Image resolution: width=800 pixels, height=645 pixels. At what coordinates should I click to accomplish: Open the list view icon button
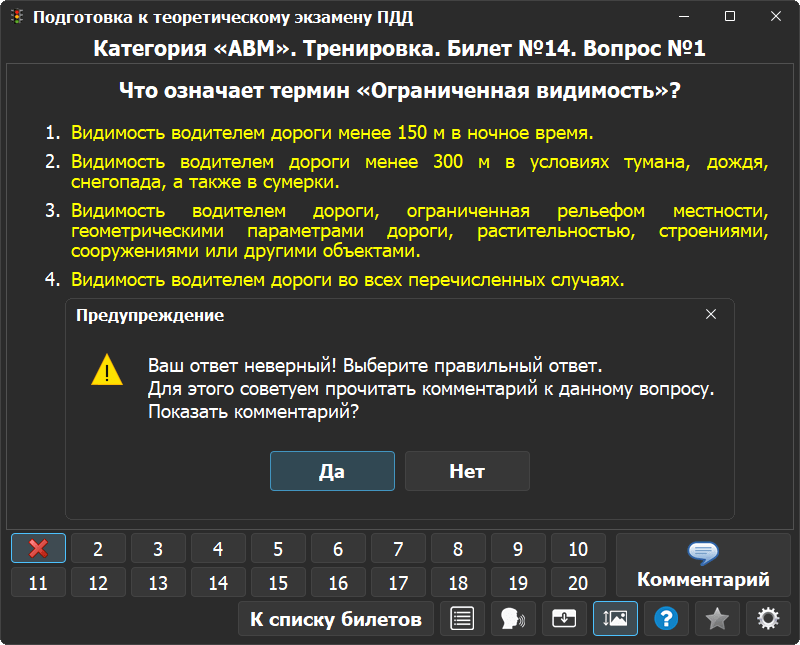tap(462, 618)
